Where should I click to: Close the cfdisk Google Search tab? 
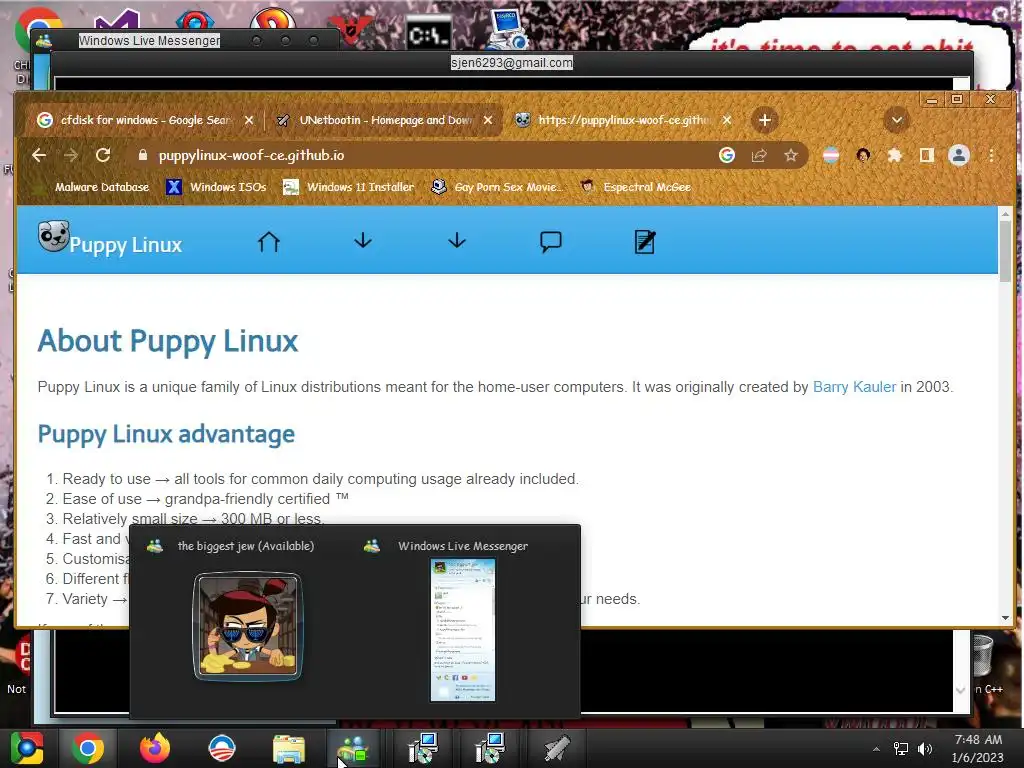click(x=249, y=120)
